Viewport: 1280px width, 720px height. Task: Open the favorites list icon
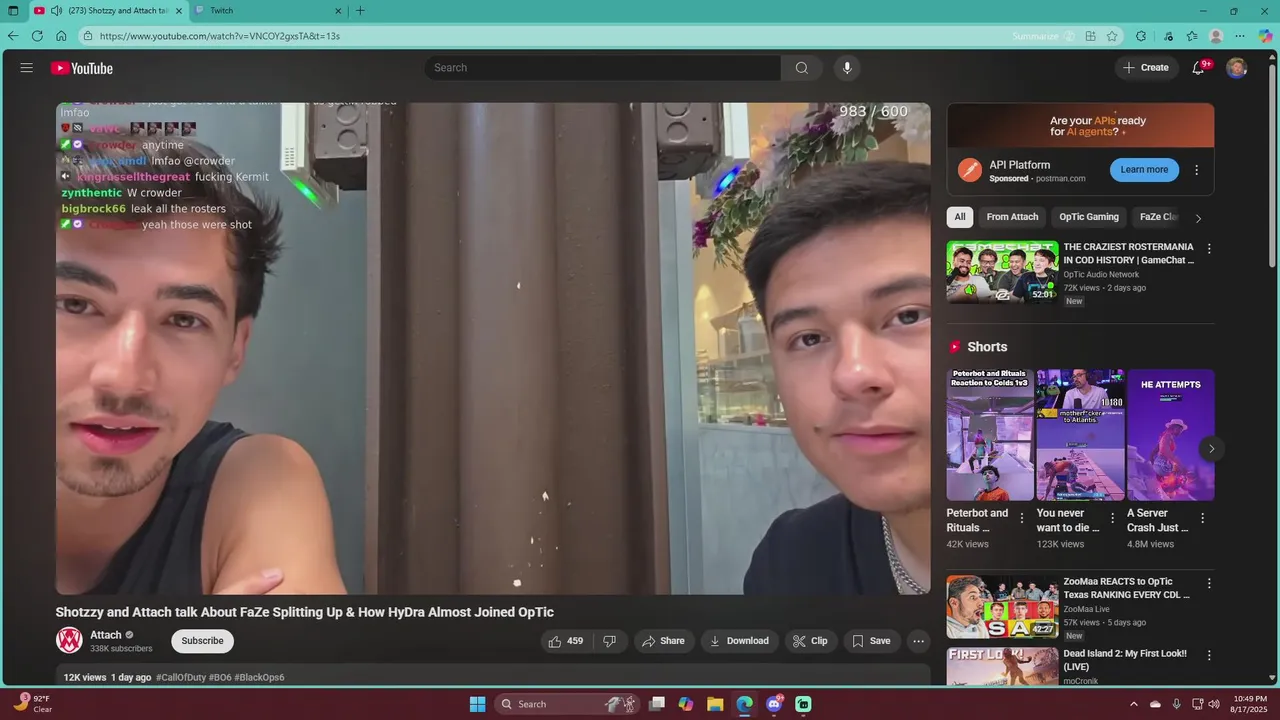point(1192,36)
